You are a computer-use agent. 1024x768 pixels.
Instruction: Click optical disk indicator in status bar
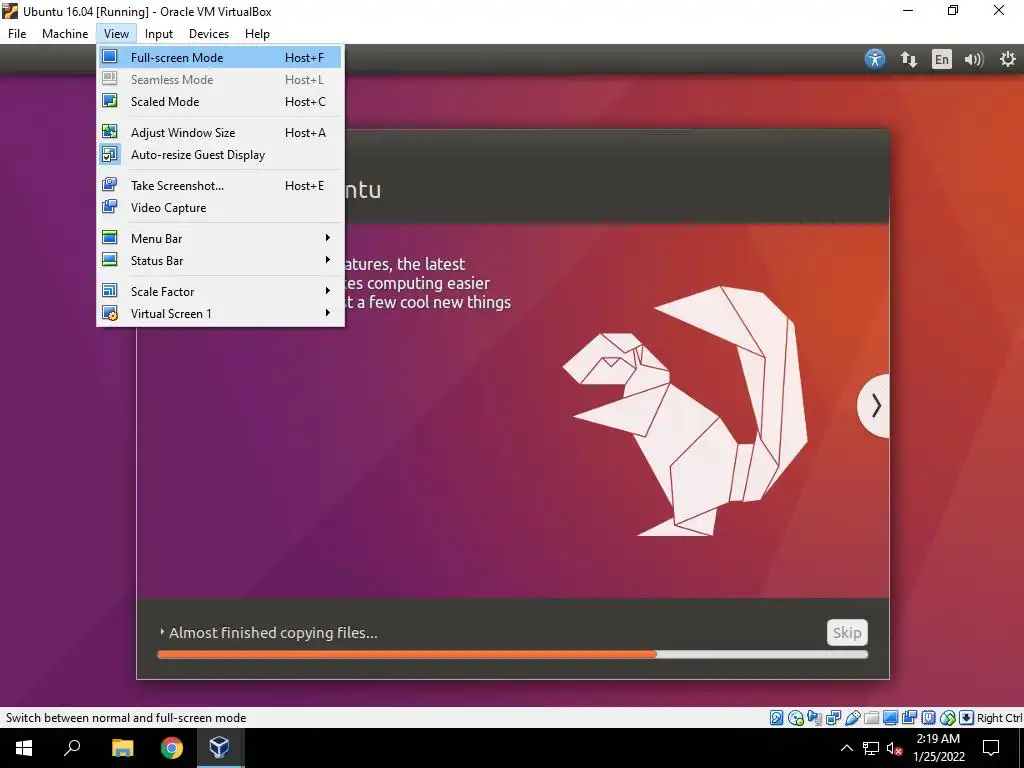tap(795, 718)
